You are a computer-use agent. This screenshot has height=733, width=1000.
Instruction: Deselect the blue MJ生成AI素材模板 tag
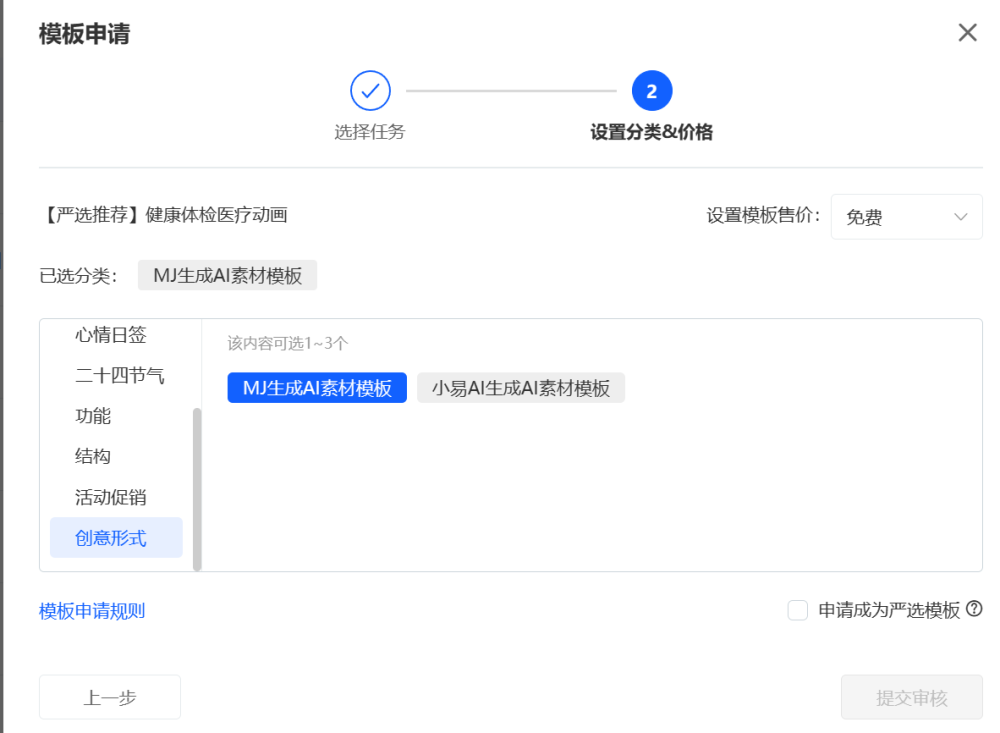tap(317, 388)
